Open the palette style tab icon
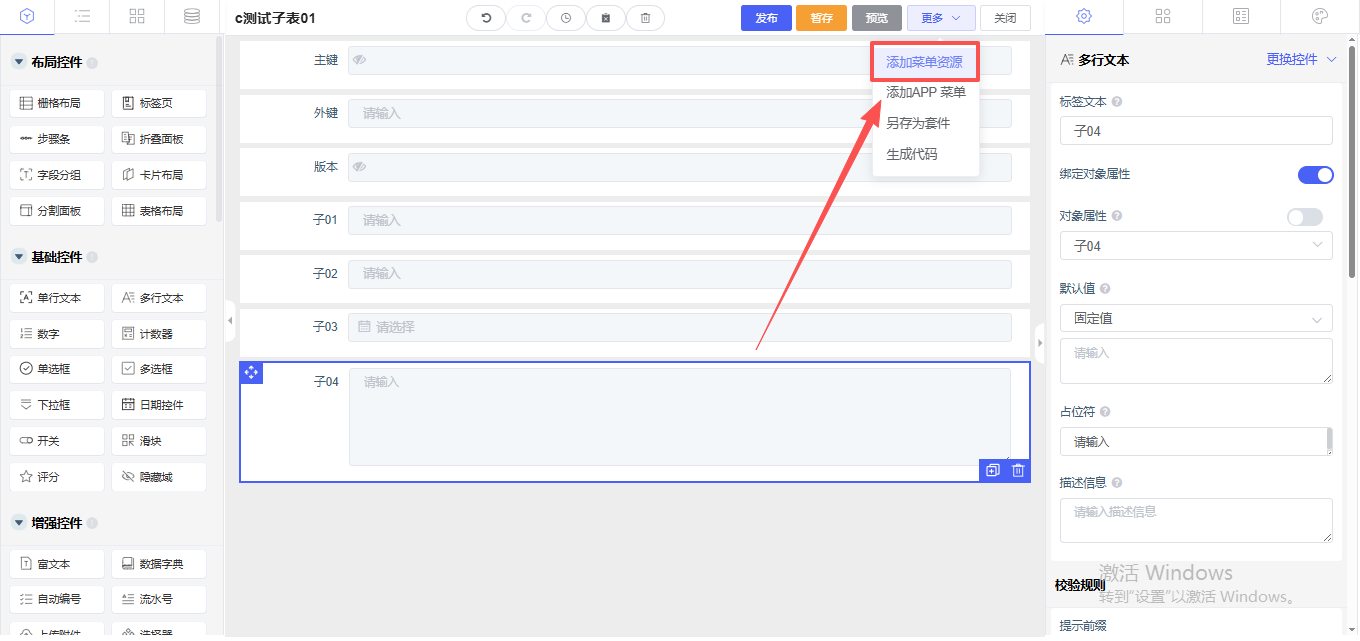This screenshot has height=641, width=1360. coord(1318,16)
